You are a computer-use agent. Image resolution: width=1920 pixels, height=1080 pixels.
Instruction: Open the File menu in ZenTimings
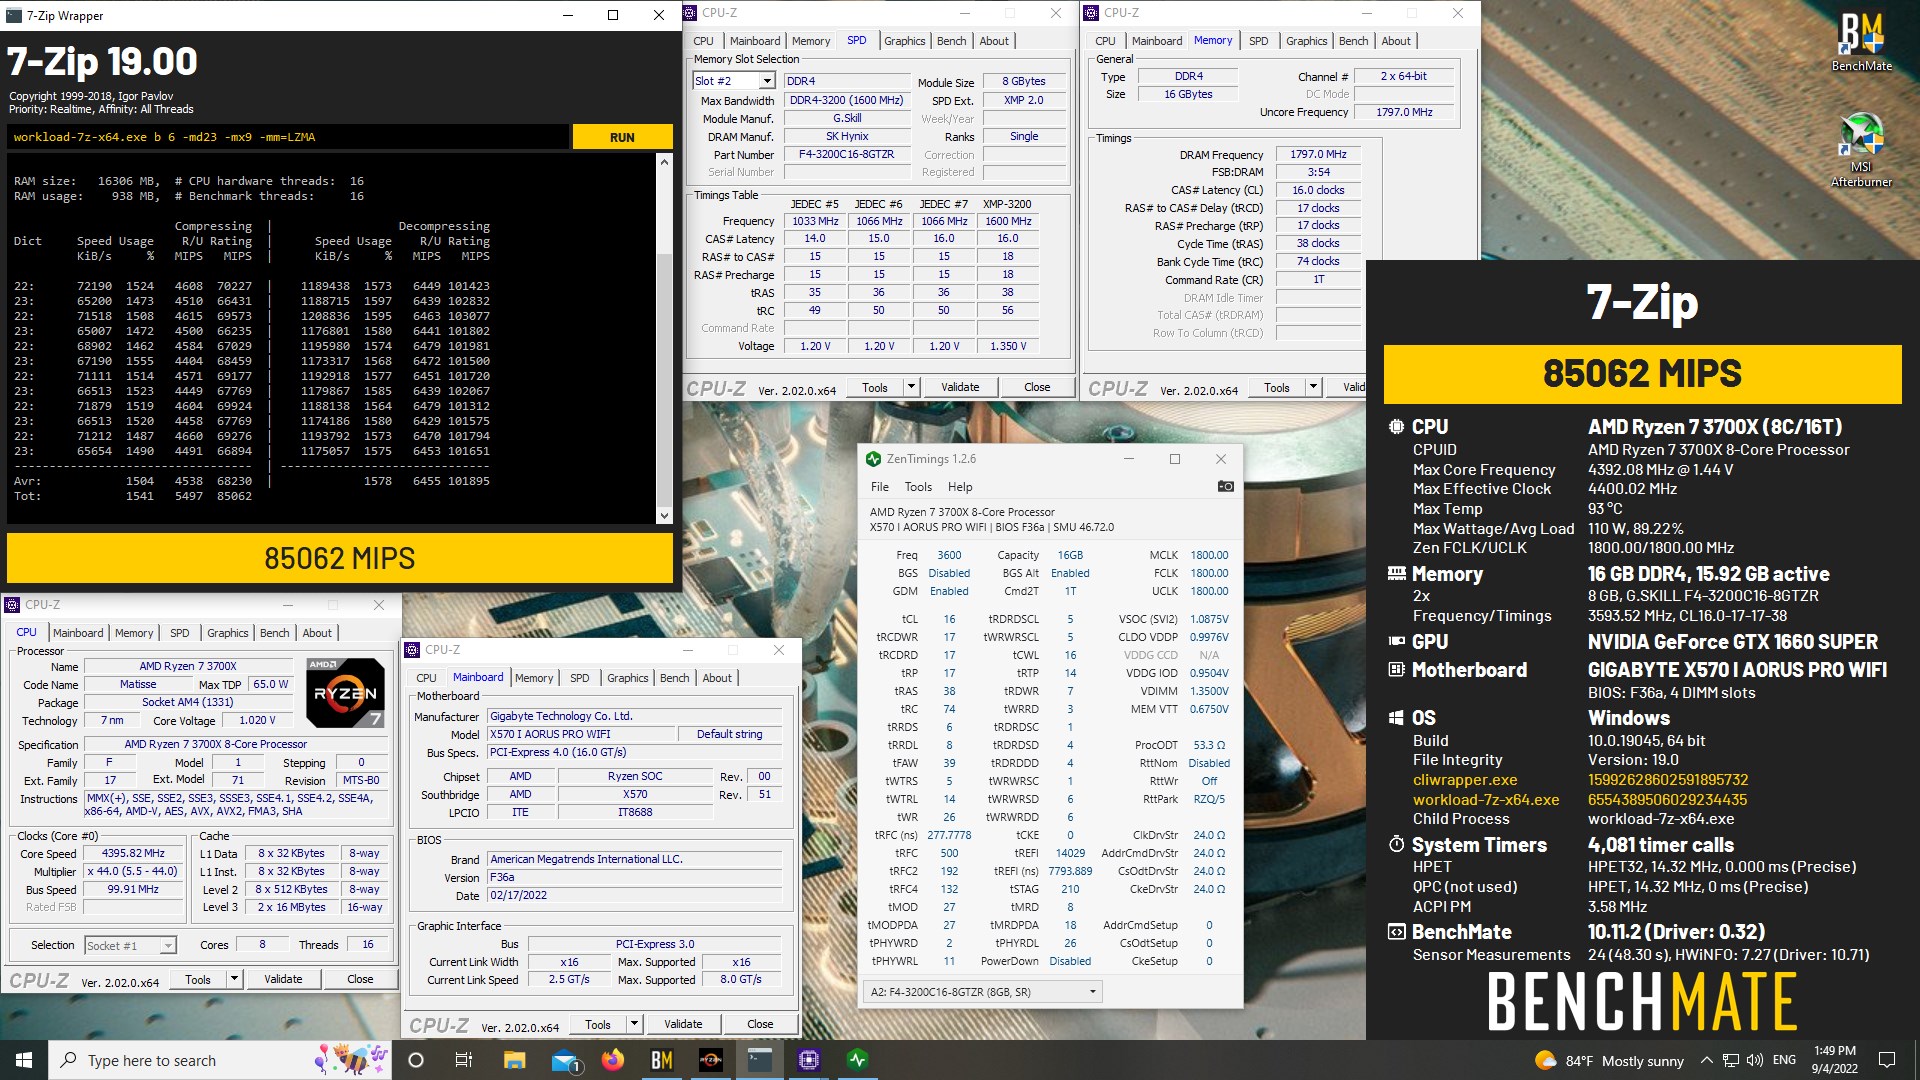click(879, 487)
